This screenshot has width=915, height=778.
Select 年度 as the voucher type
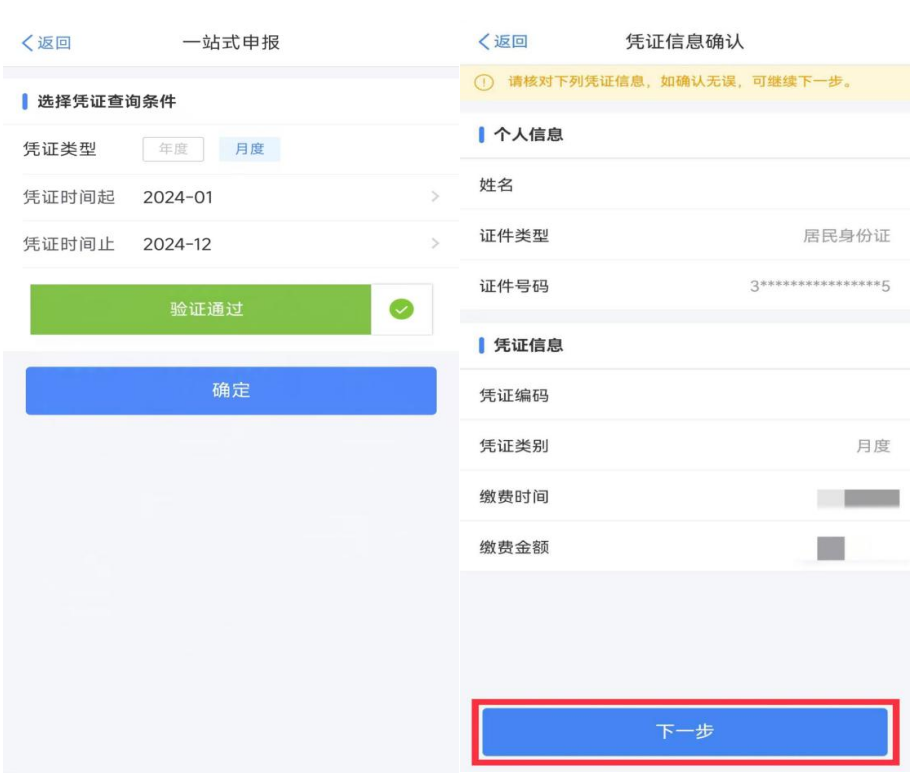(173, 149)
